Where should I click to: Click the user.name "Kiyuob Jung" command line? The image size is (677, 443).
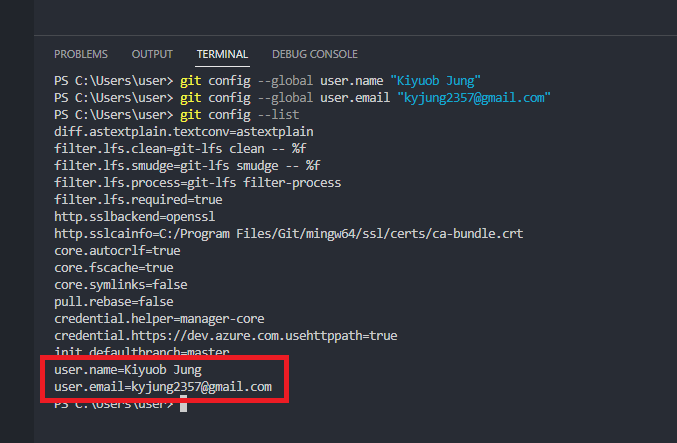point(267,81)
